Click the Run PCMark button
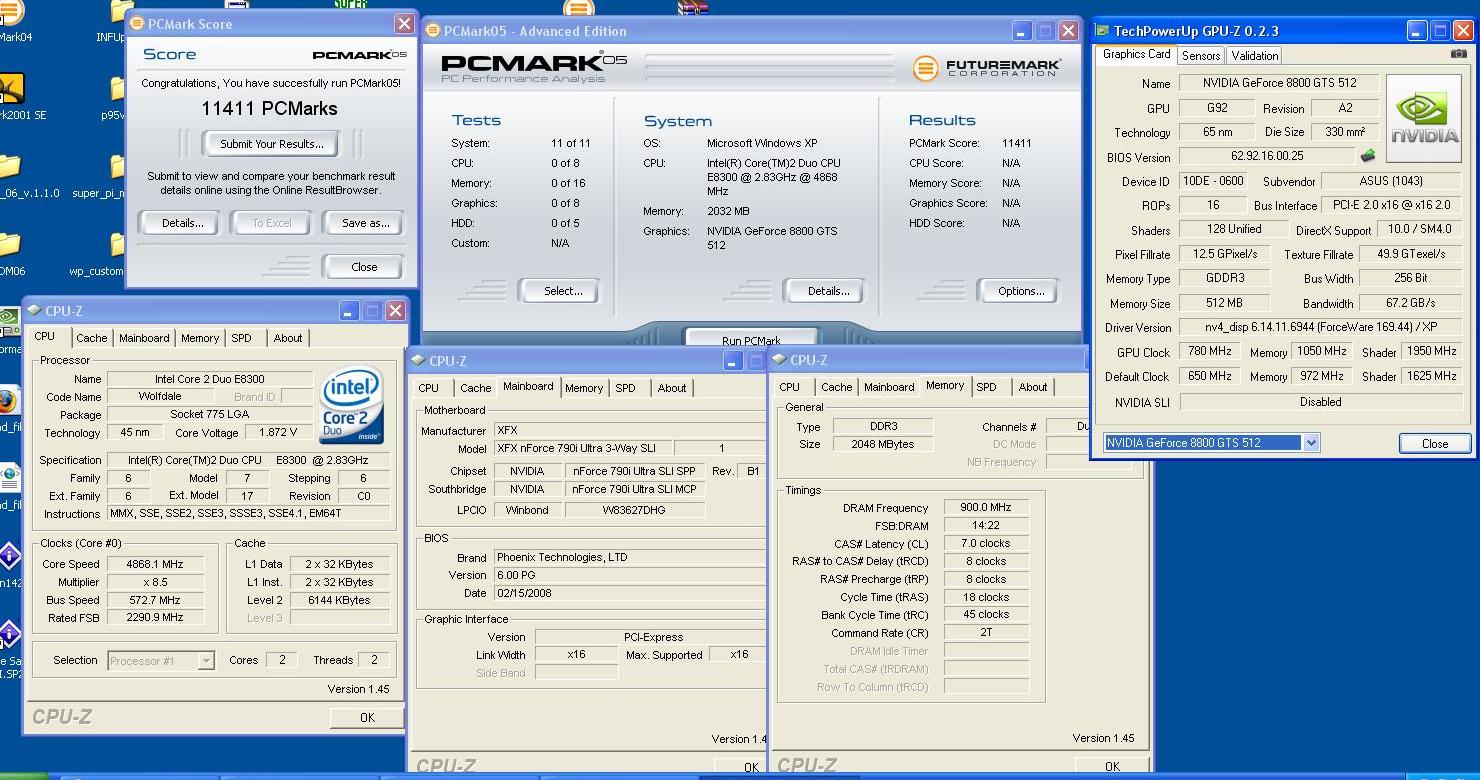The width and height of the screenshot is (1480, 780). tap(750, 339)
